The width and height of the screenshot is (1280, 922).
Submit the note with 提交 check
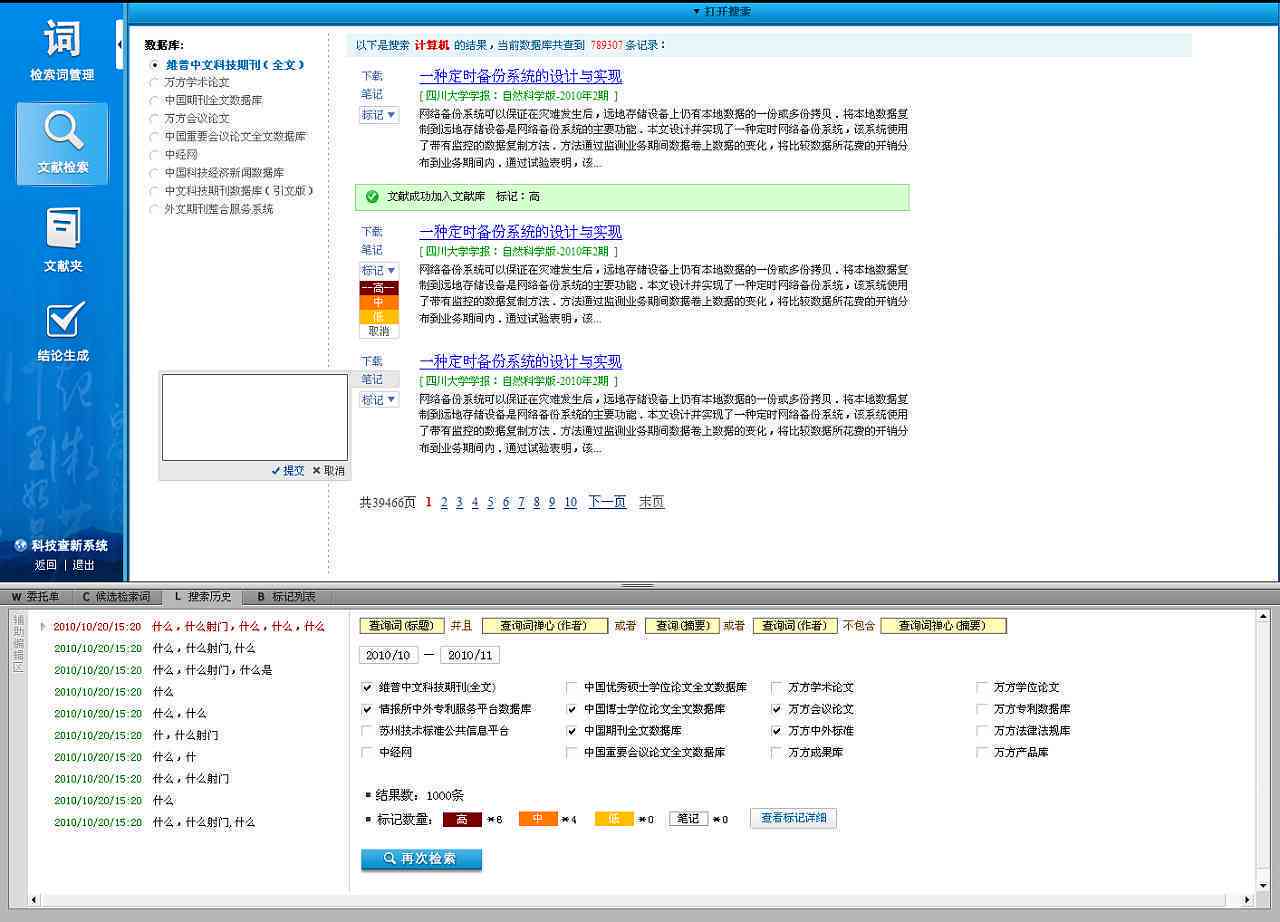(x=288, y=471)
